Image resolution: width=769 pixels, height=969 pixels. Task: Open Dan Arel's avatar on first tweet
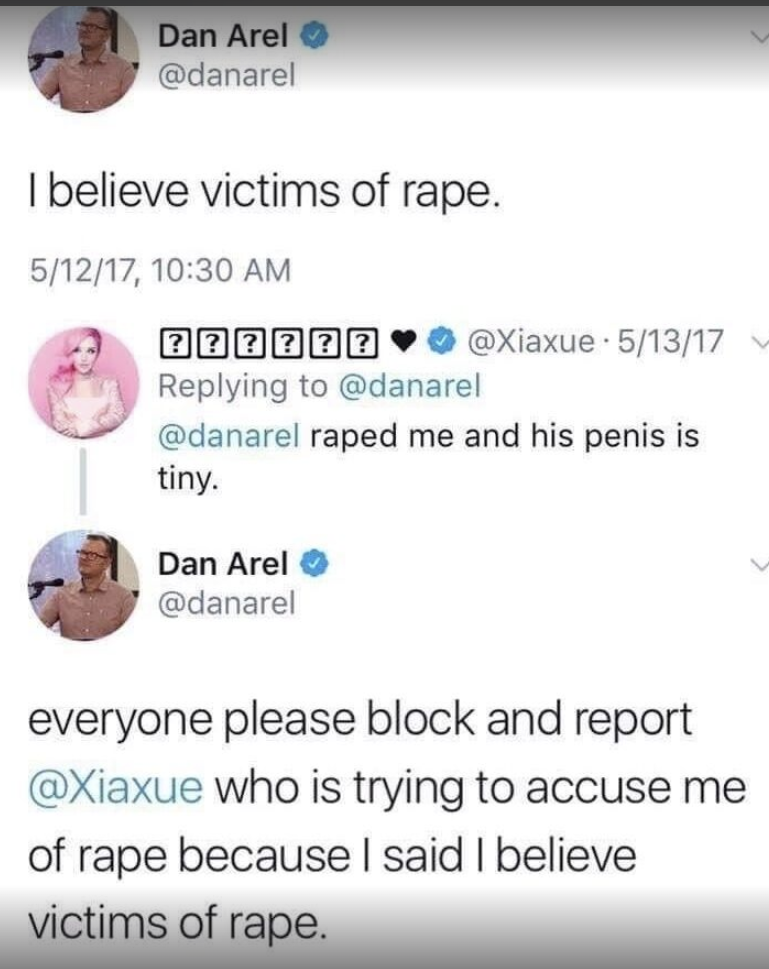(83, 59)
